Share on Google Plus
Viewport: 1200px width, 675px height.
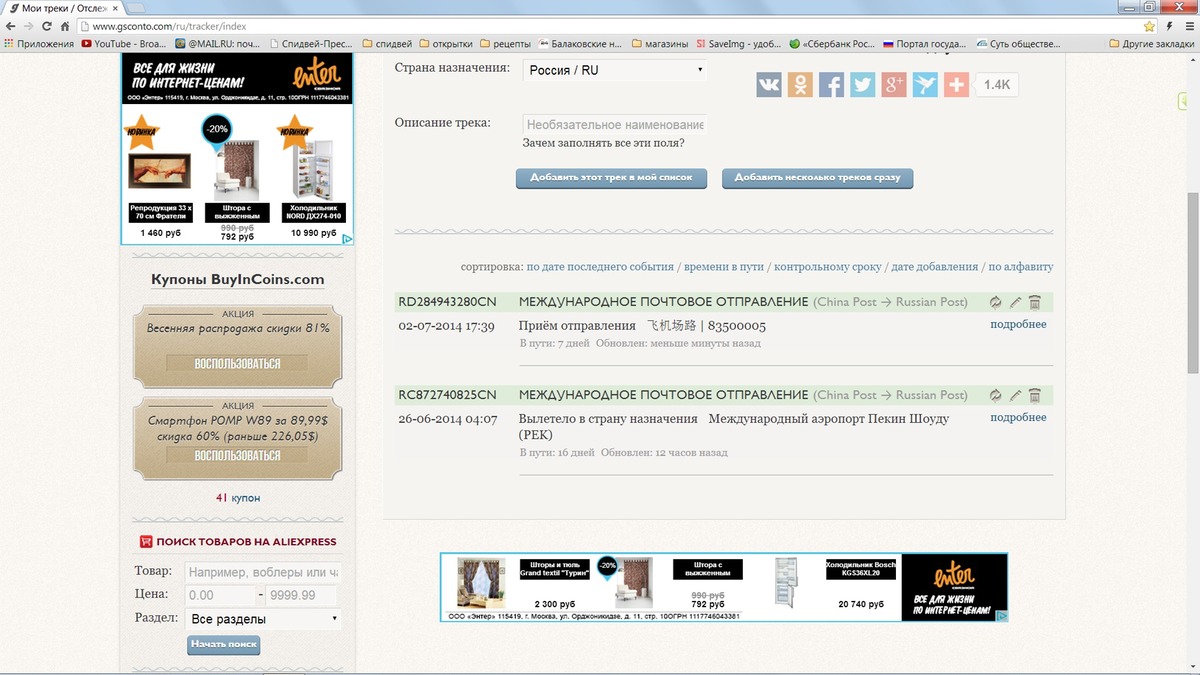894,85
